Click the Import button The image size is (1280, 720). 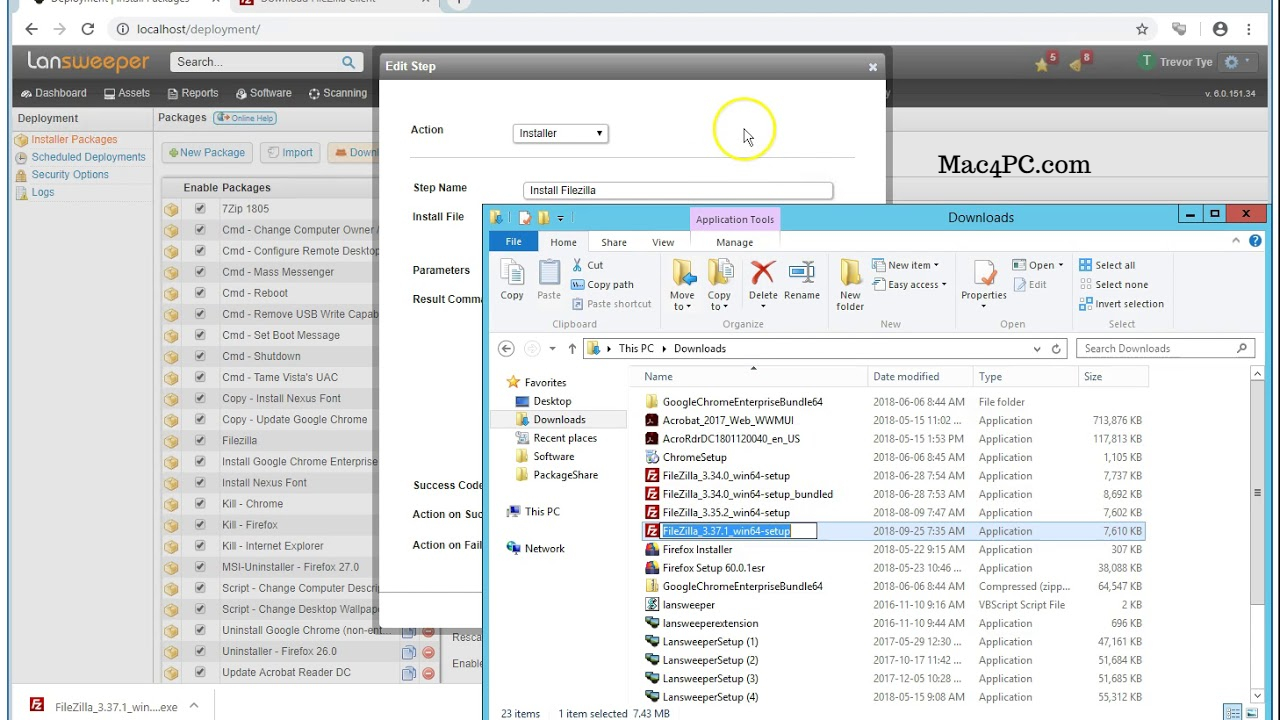click(x=289, y=153)
